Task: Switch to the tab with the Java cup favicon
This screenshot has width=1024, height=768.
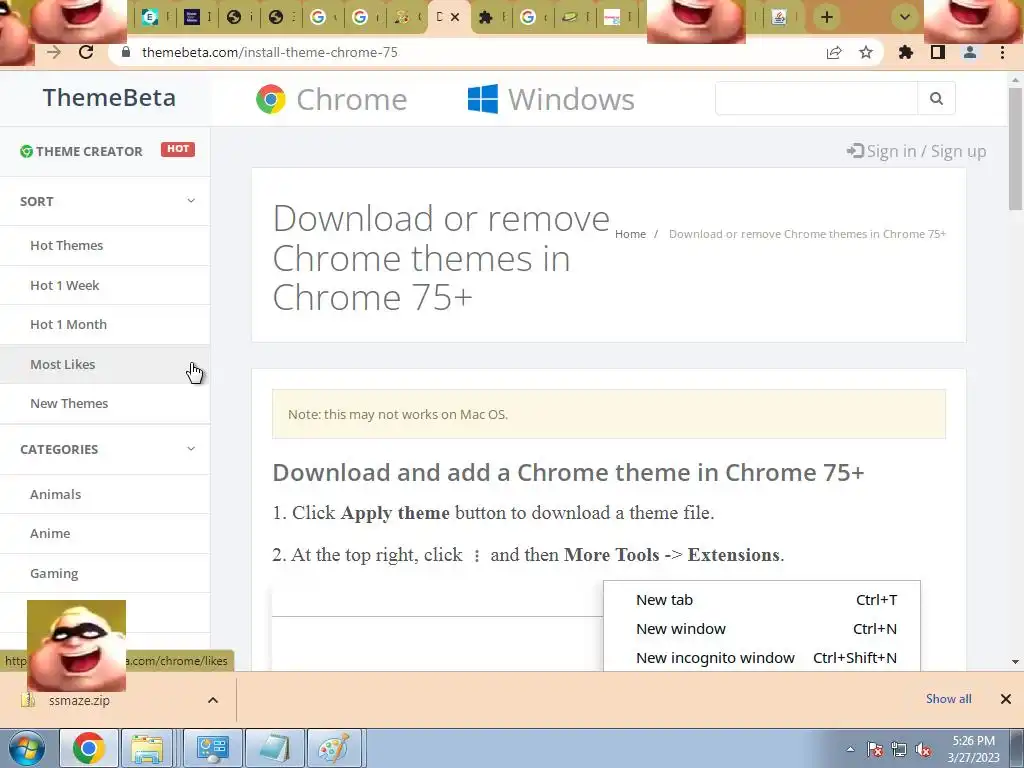Action: (x=778, y=18)
